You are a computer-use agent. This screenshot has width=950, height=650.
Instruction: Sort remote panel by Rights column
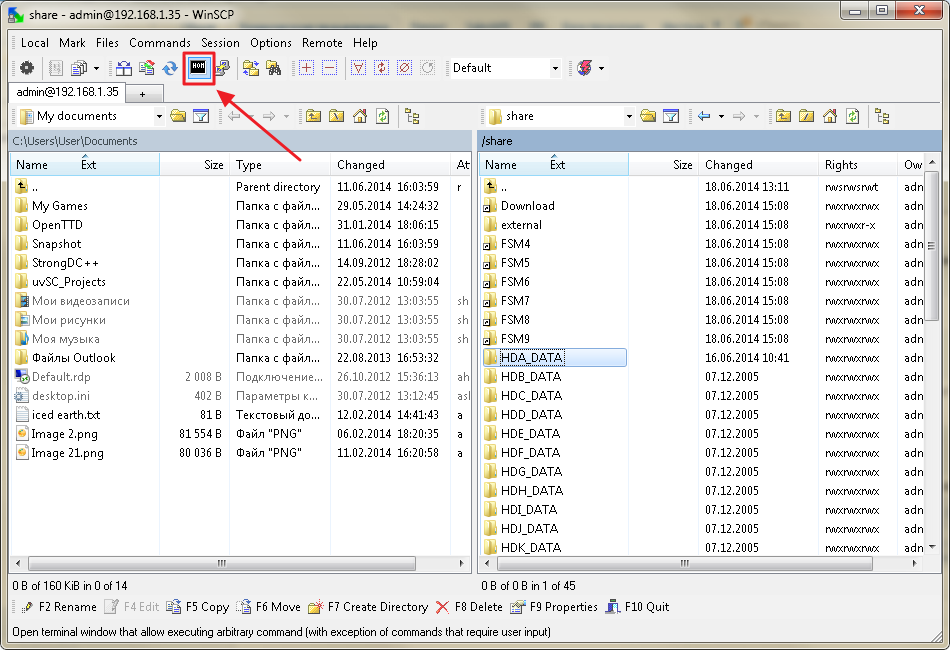click(858, 165)
